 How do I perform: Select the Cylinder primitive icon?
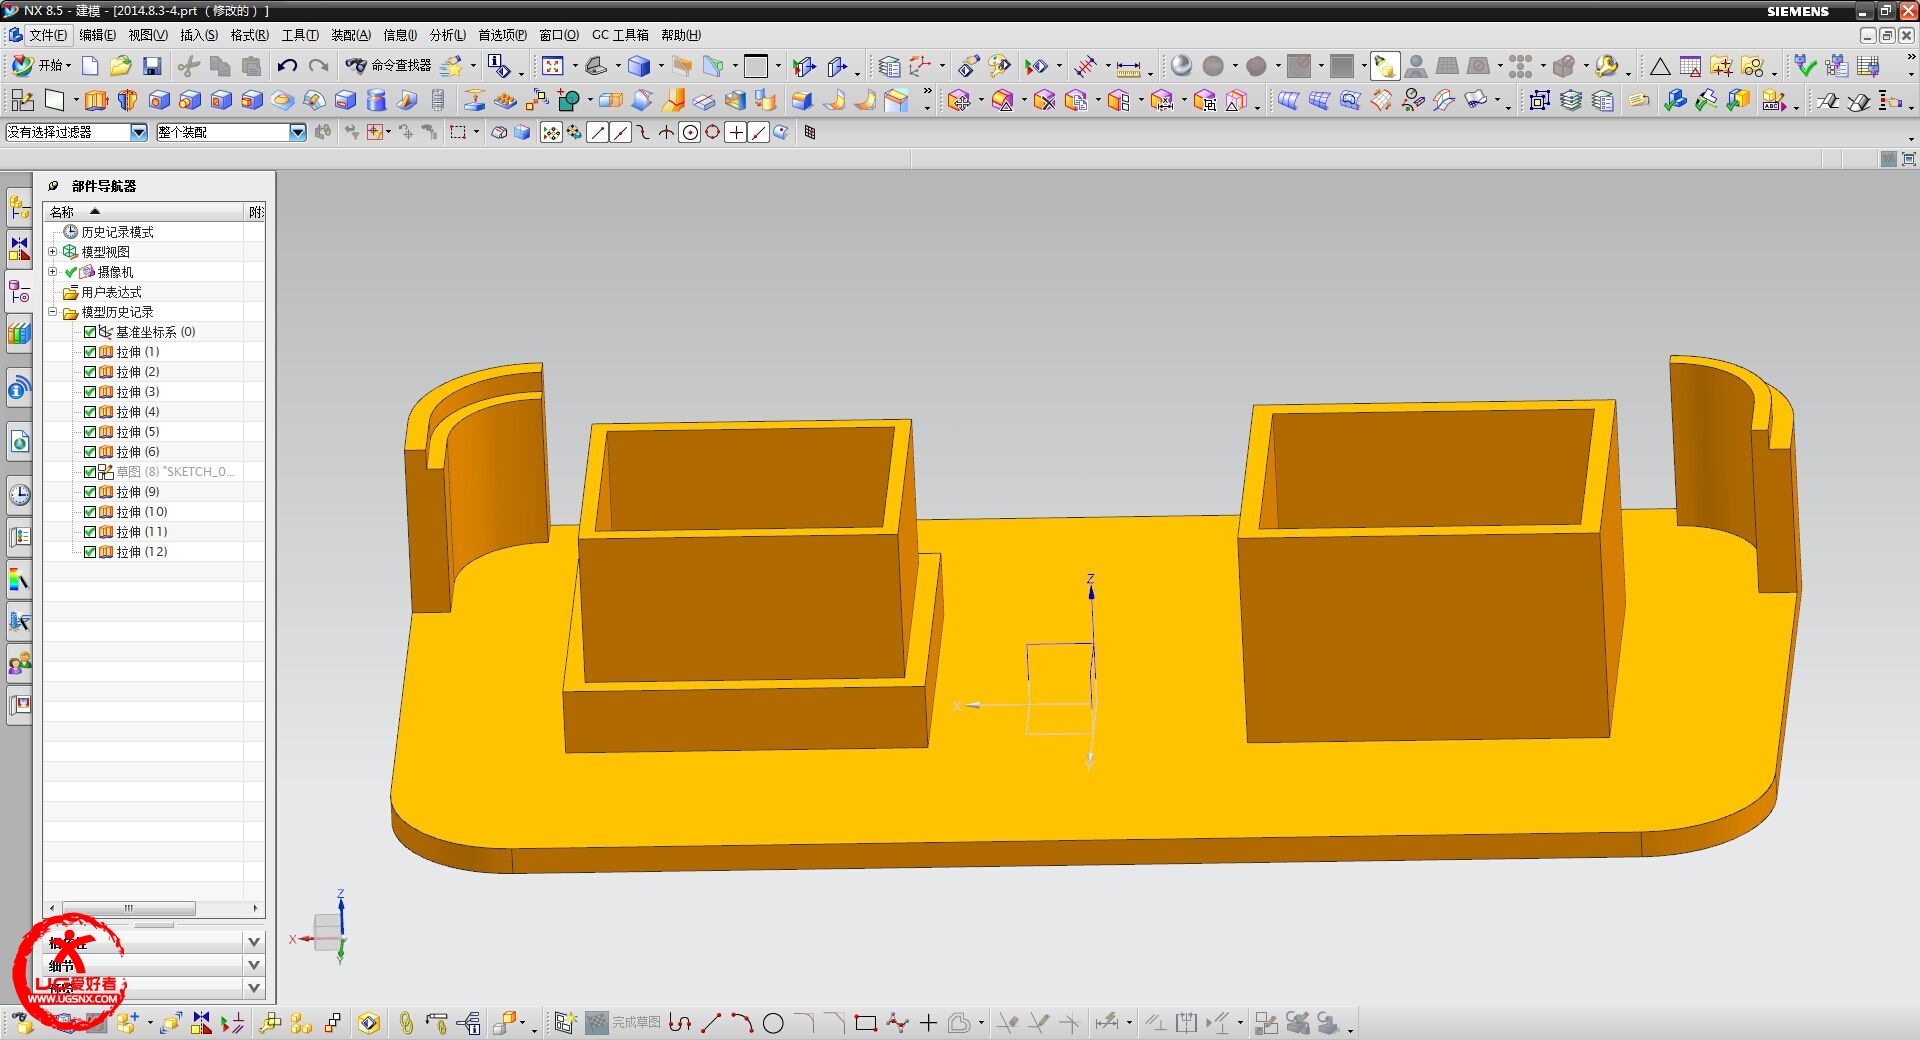(x=377, y=100)
